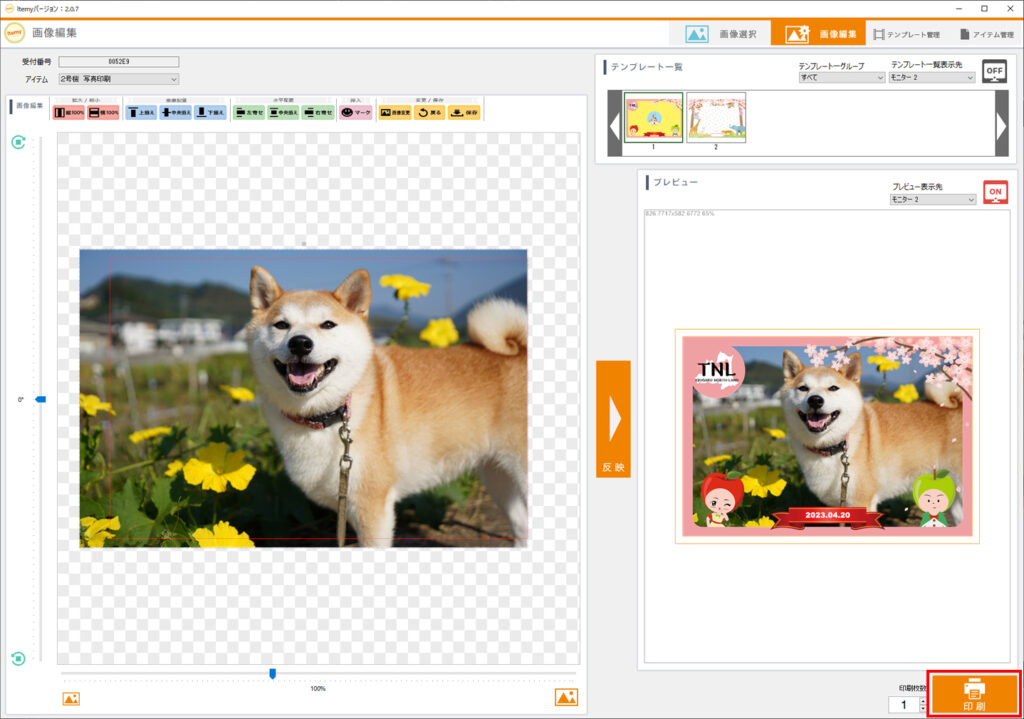This screenshot has width=1024, height=719.
Task: Insert a mark with the マーク button
Action: (x=355, y=113)
